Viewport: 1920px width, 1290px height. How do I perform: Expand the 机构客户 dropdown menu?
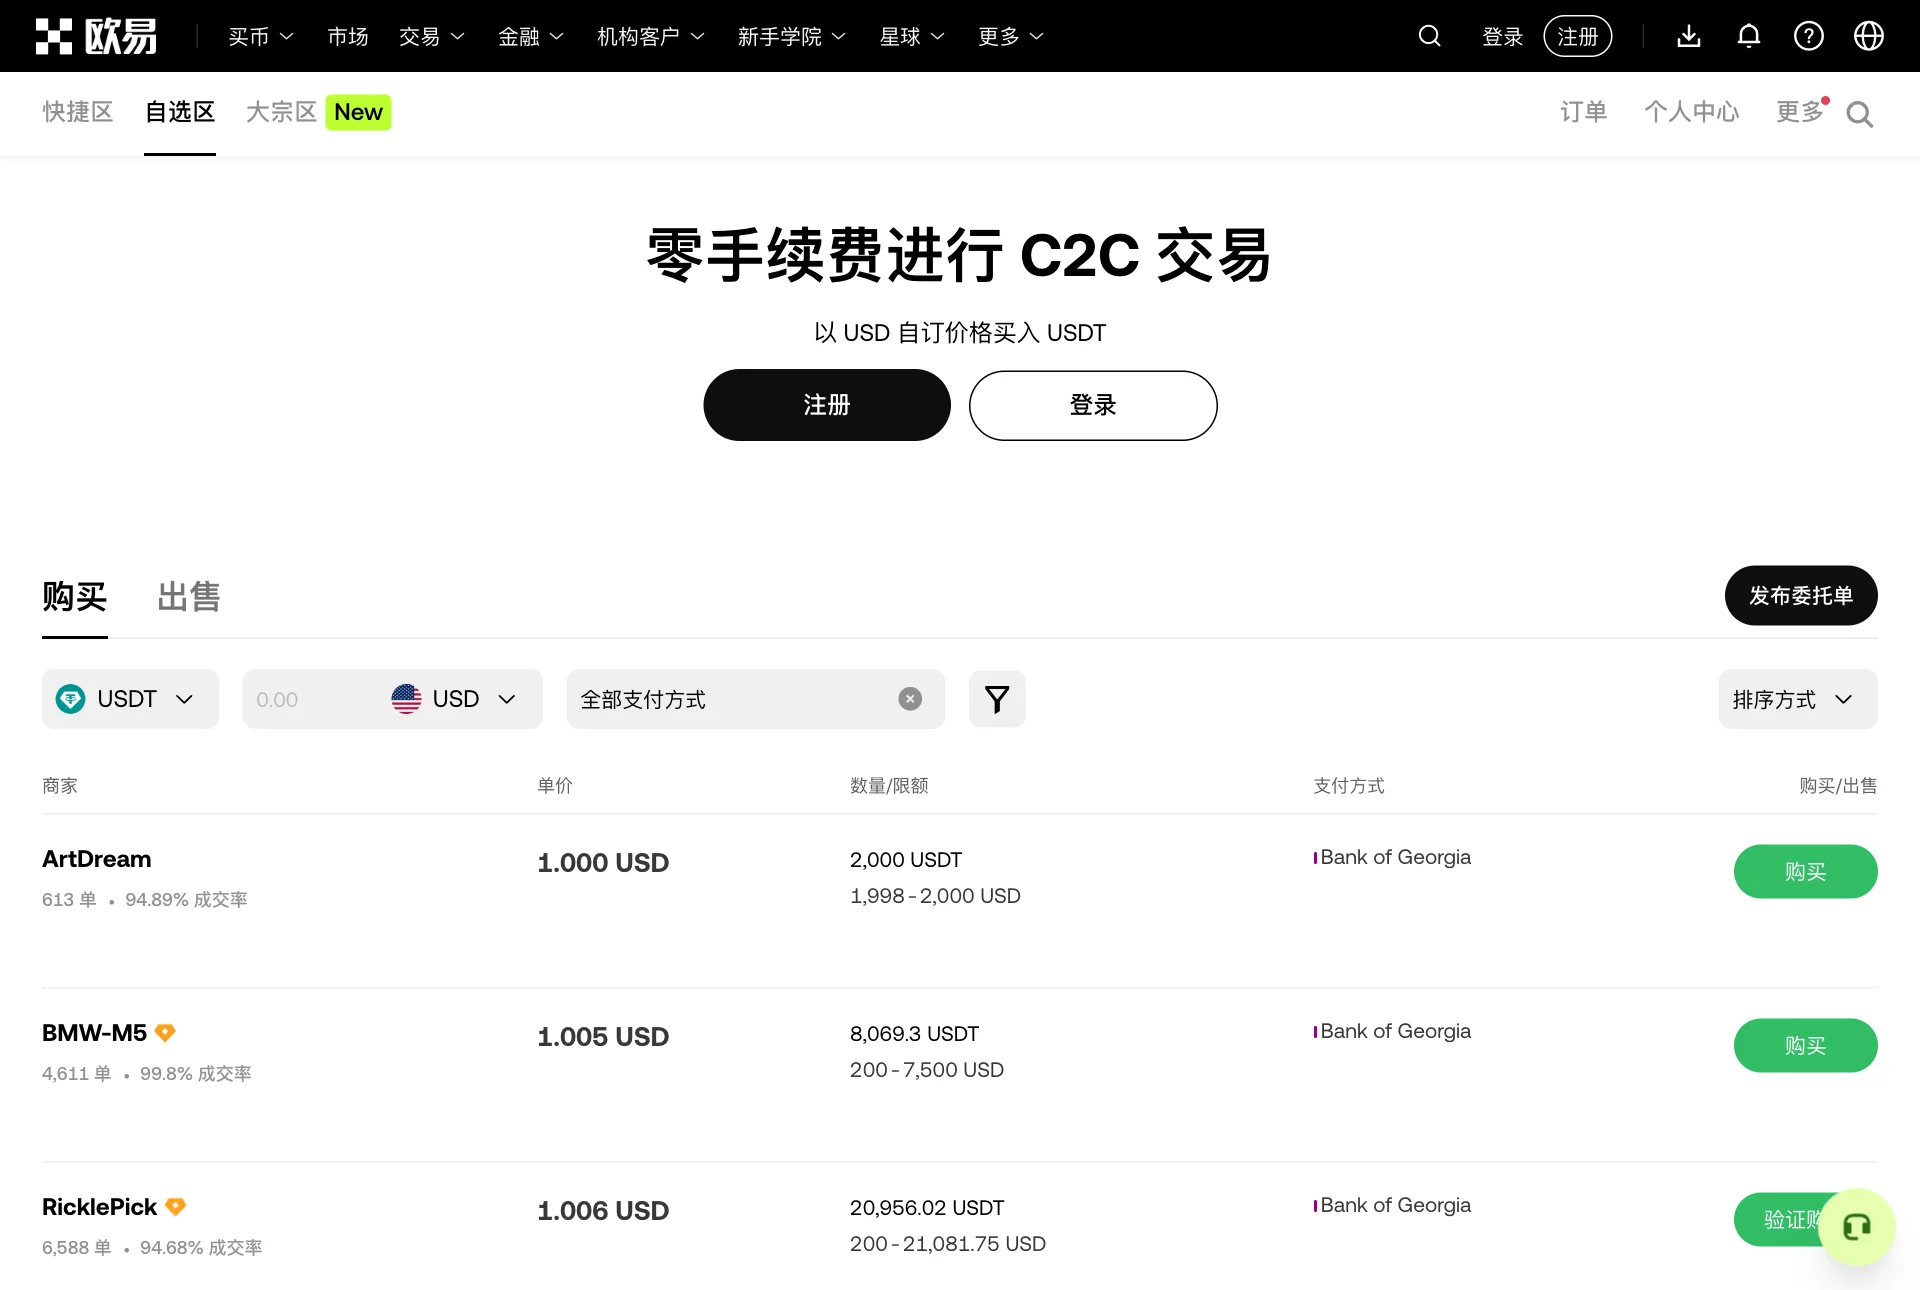(651, 37)
